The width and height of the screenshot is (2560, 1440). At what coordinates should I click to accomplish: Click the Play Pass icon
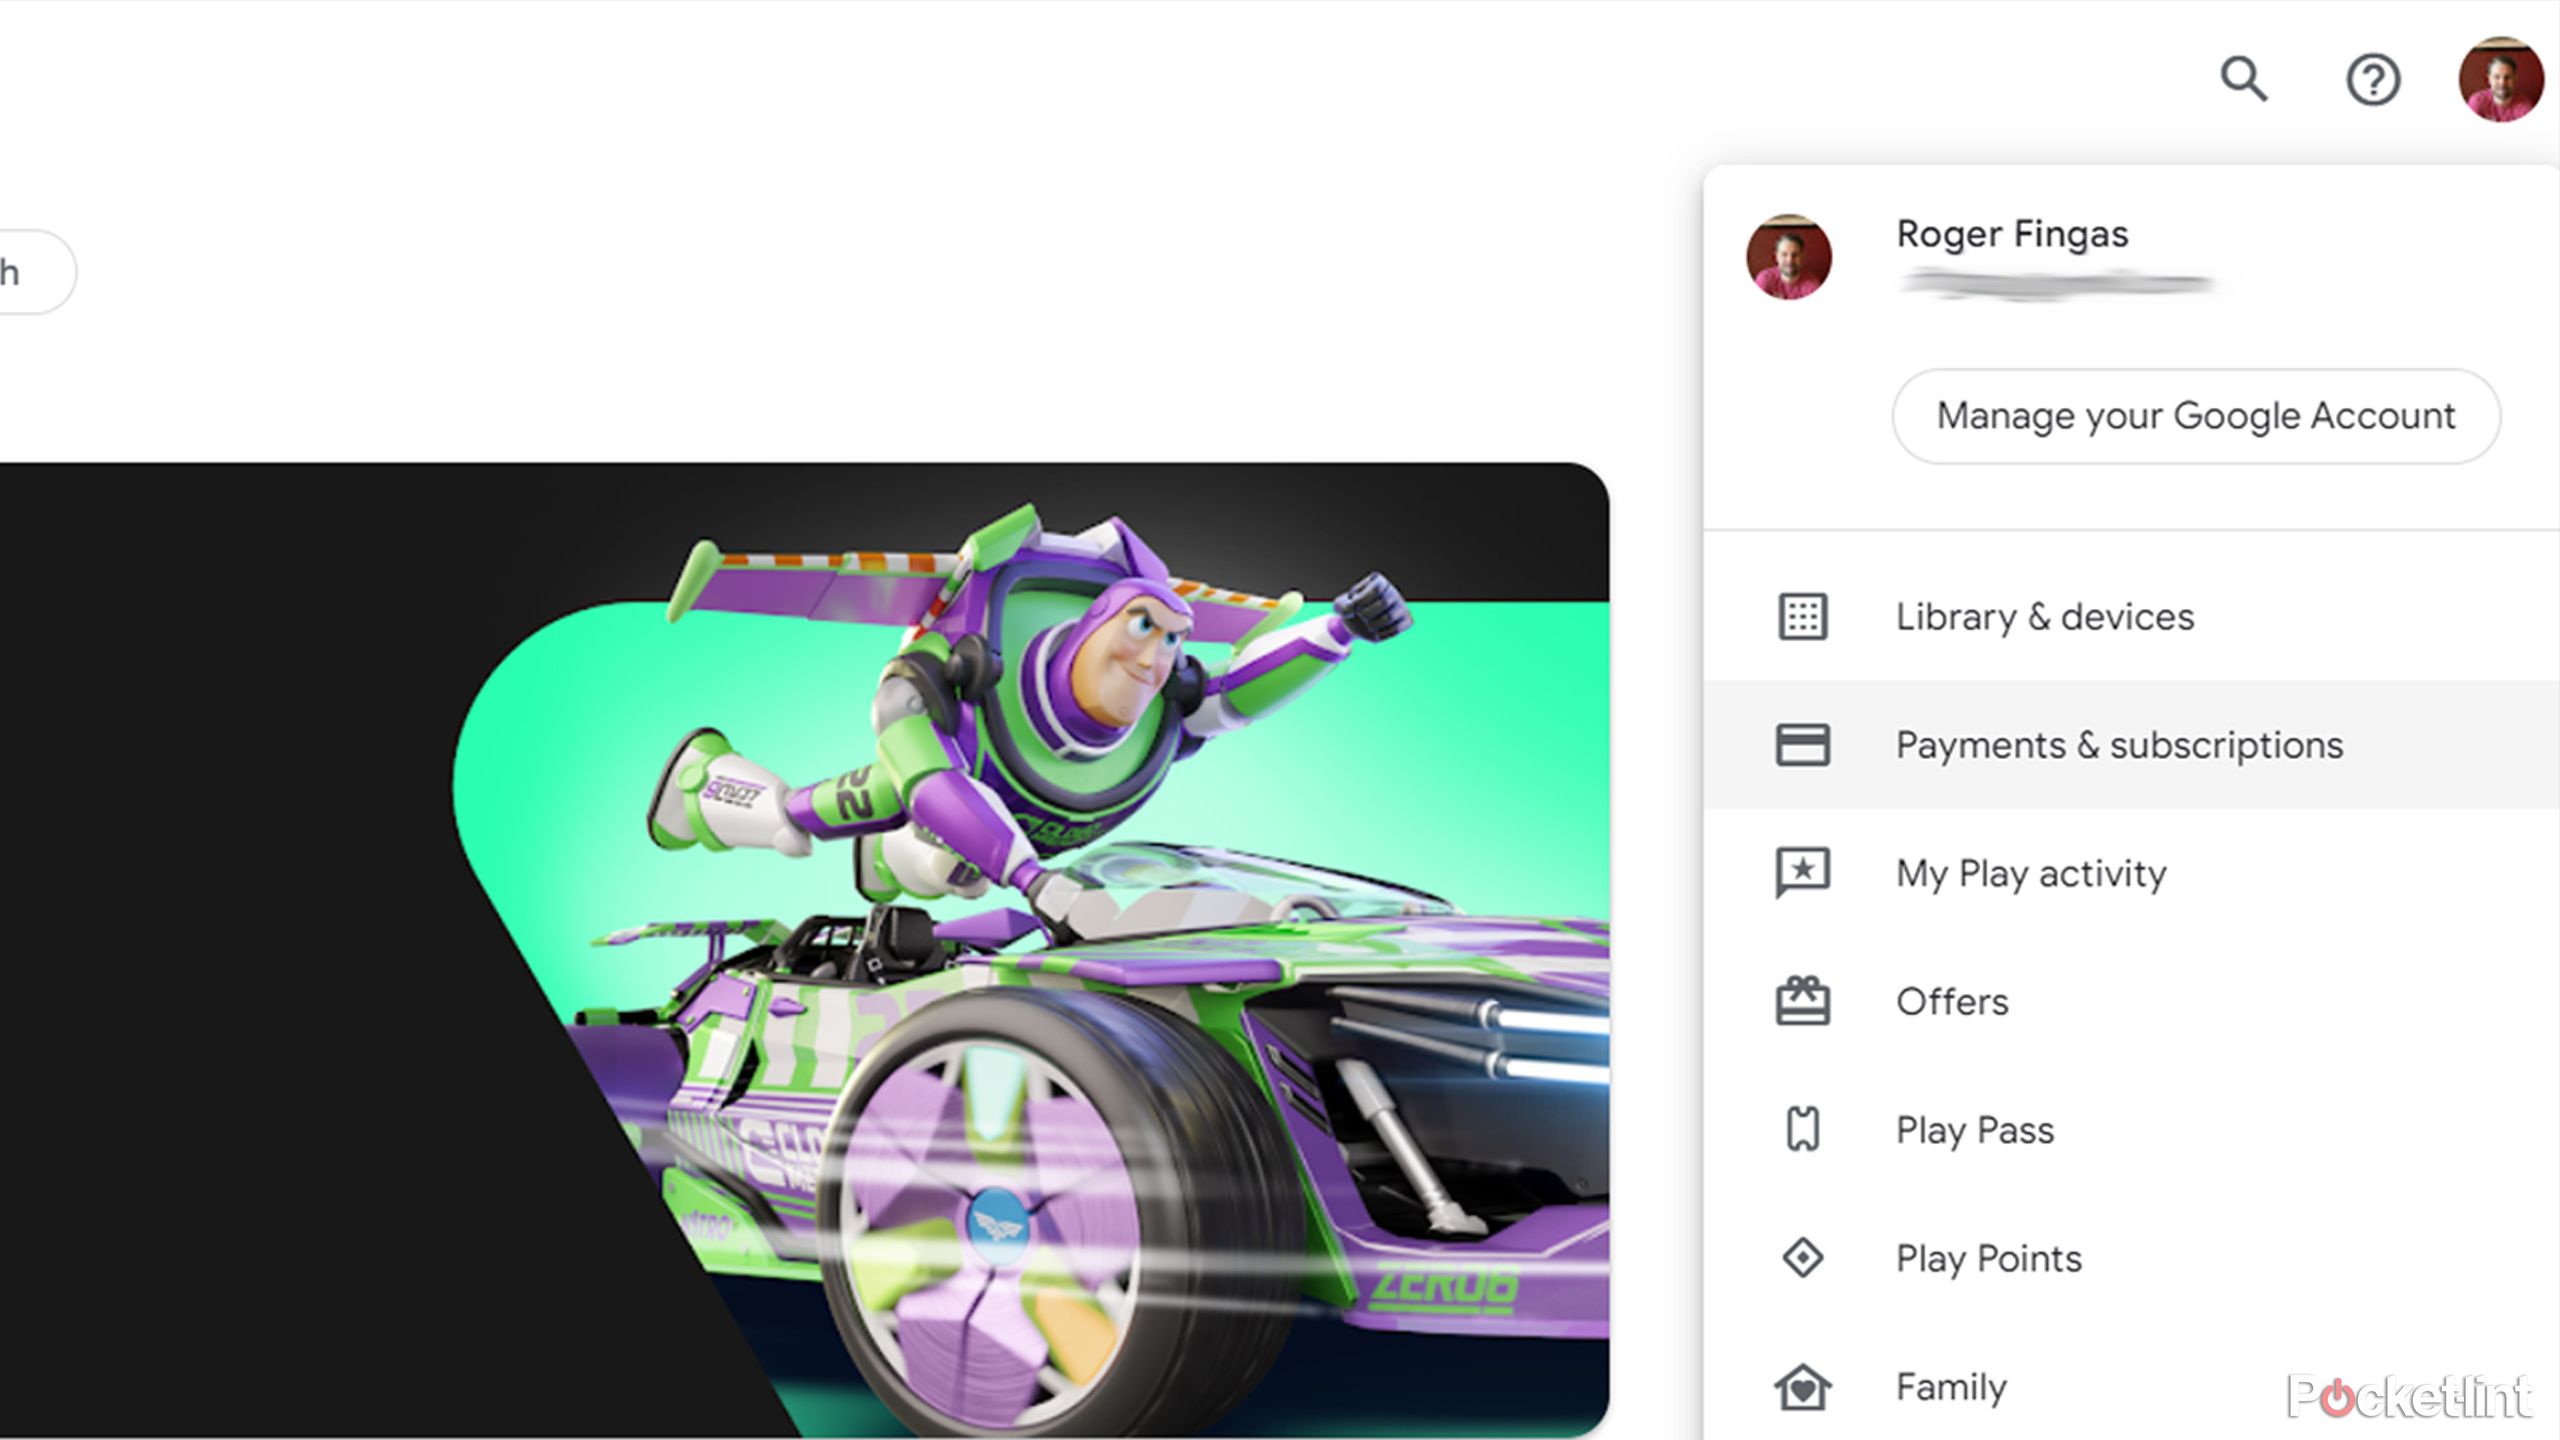click(1802, 1129)
